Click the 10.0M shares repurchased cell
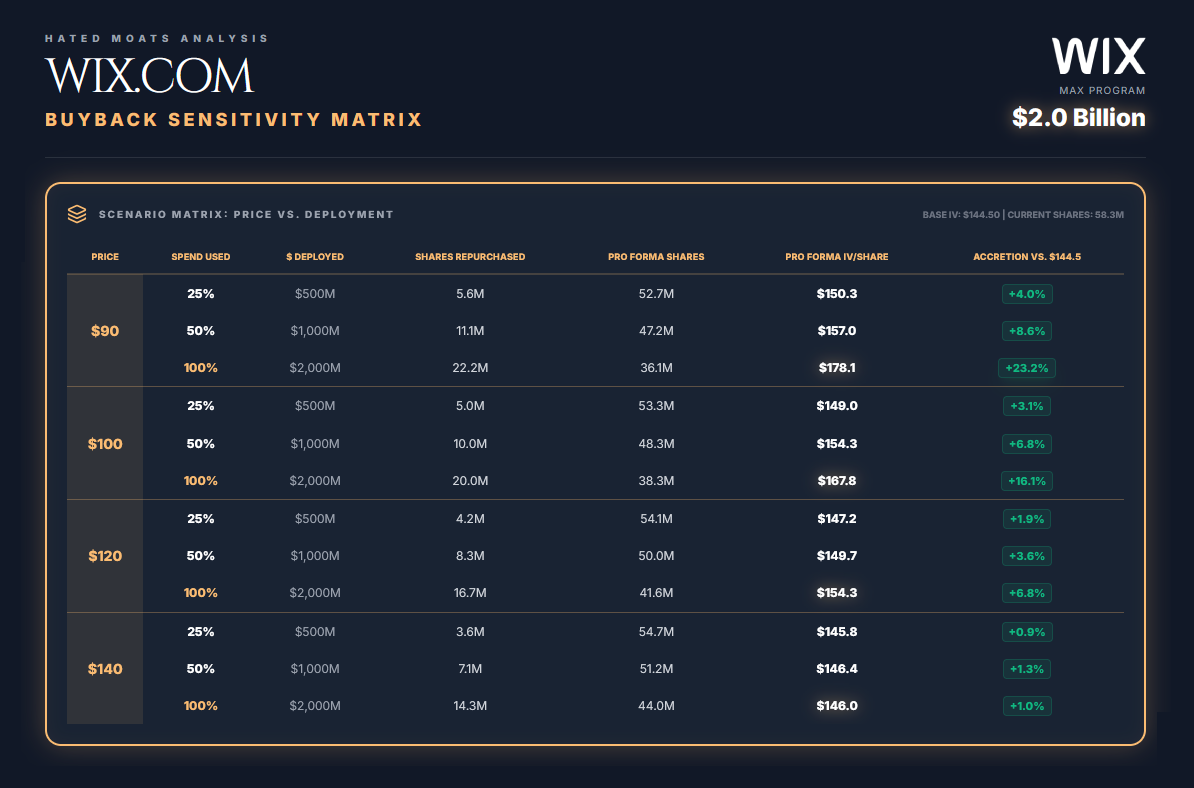This screenshot has height=788, width=1194. [470, 444]
